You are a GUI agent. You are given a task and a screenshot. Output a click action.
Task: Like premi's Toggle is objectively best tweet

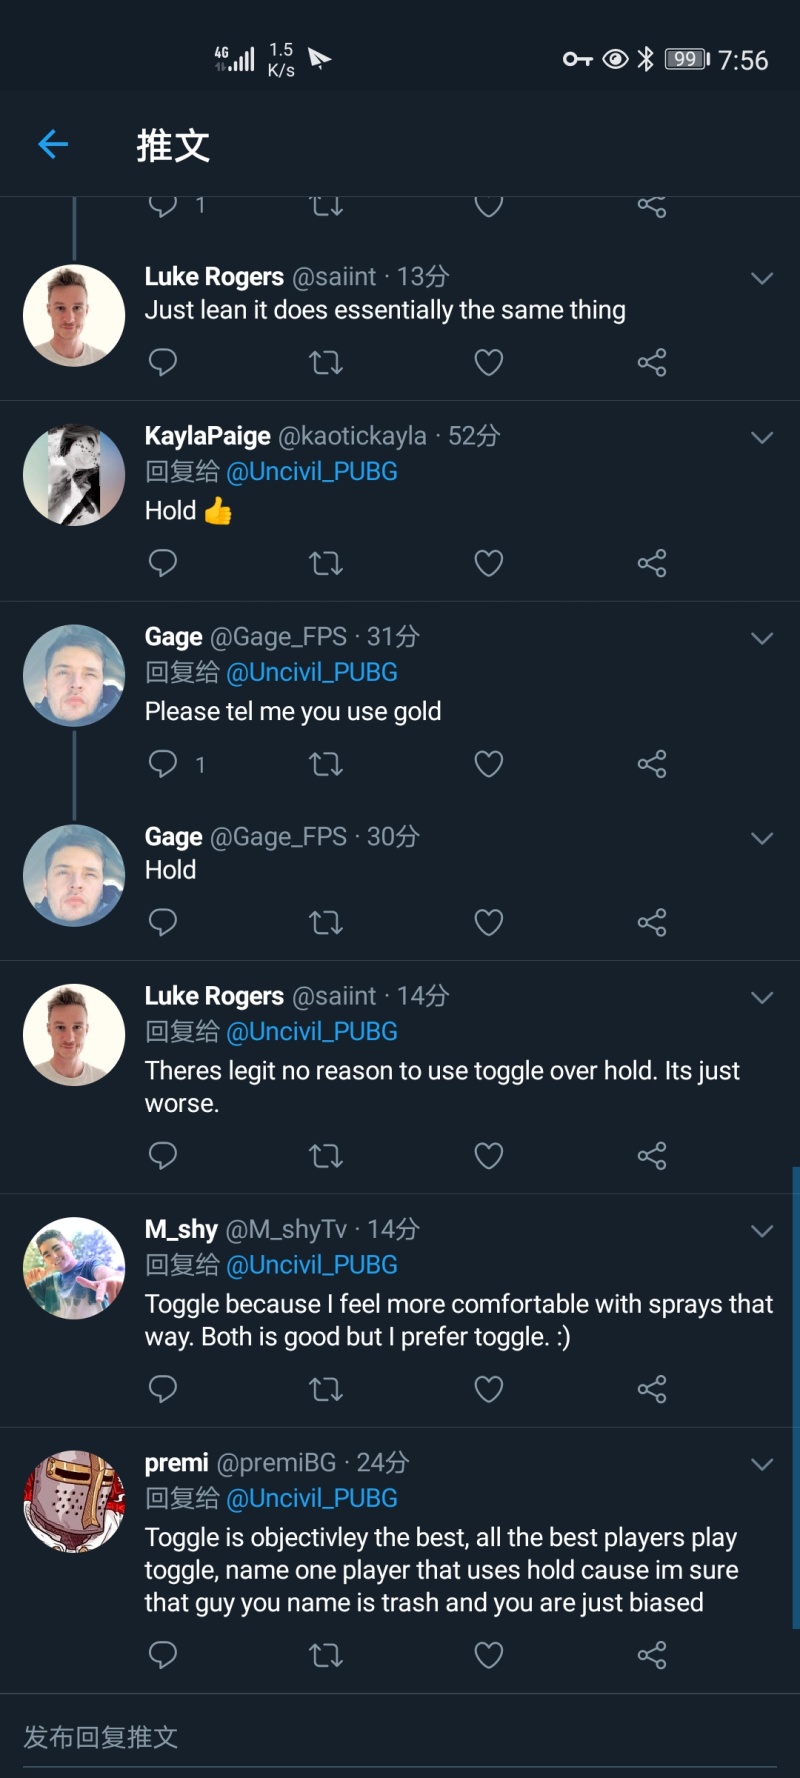click(x=488, y=1655)
